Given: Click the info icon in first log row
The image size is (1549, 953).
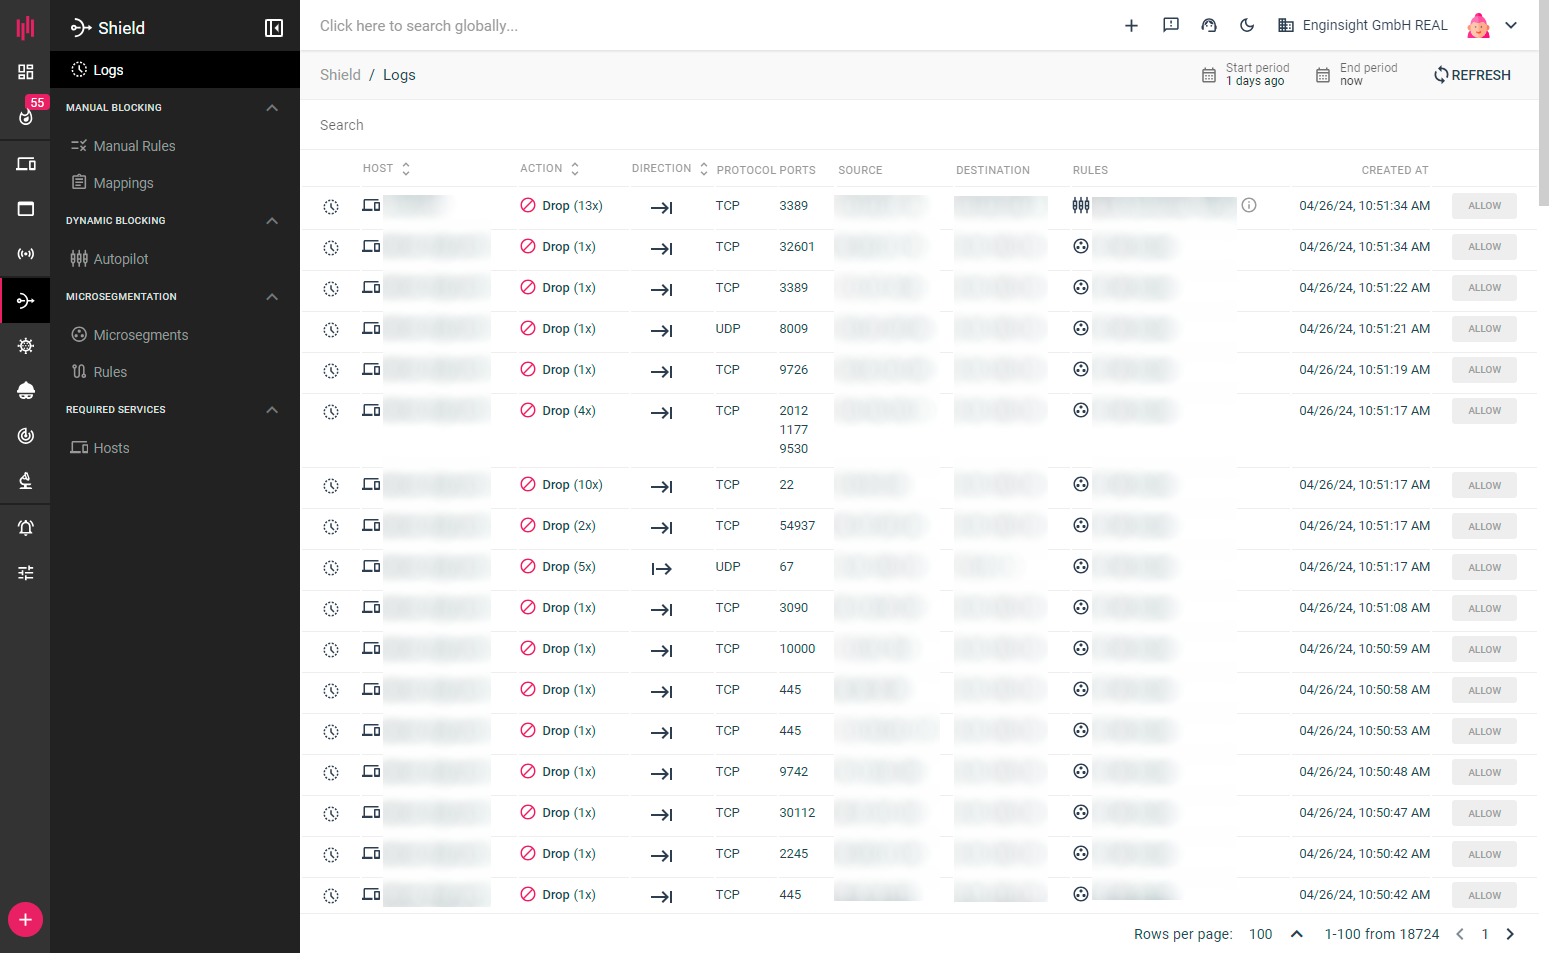Looking at the screenshot, I should [1249, 206].
